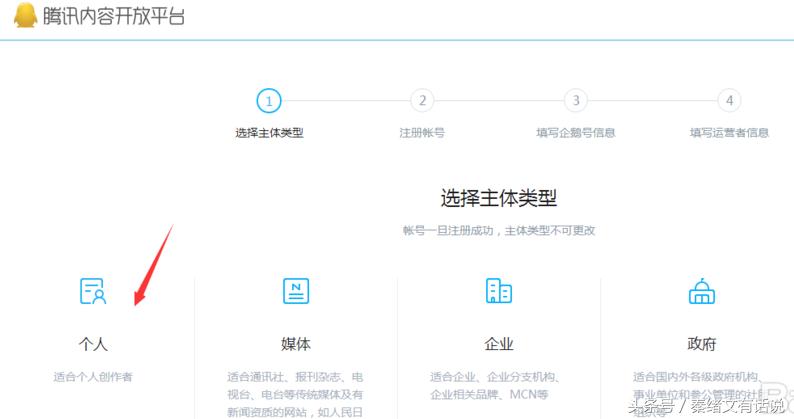
Task: Click step 3 circle in progress bar
Action: coord(576,101)
